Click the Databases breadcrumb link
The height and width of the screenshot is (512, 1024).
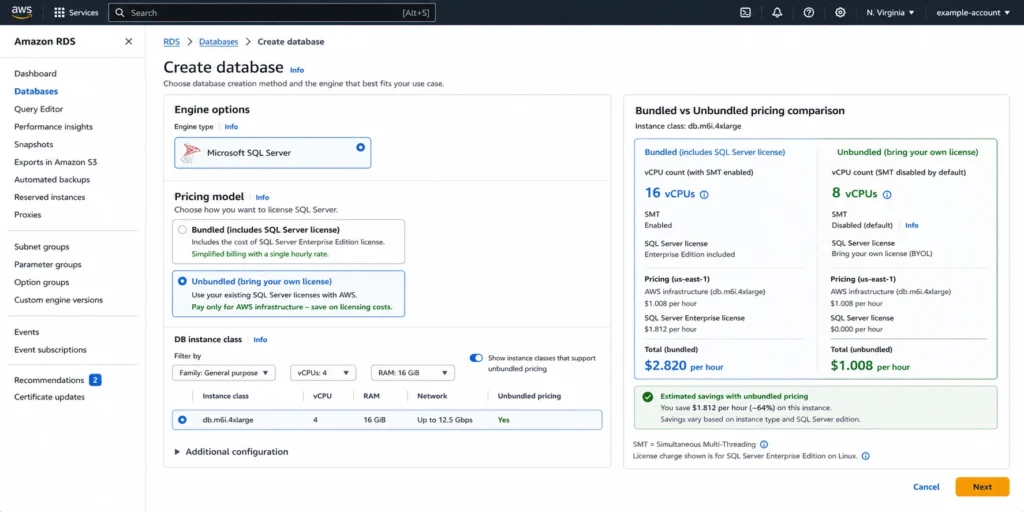point(219,42)
